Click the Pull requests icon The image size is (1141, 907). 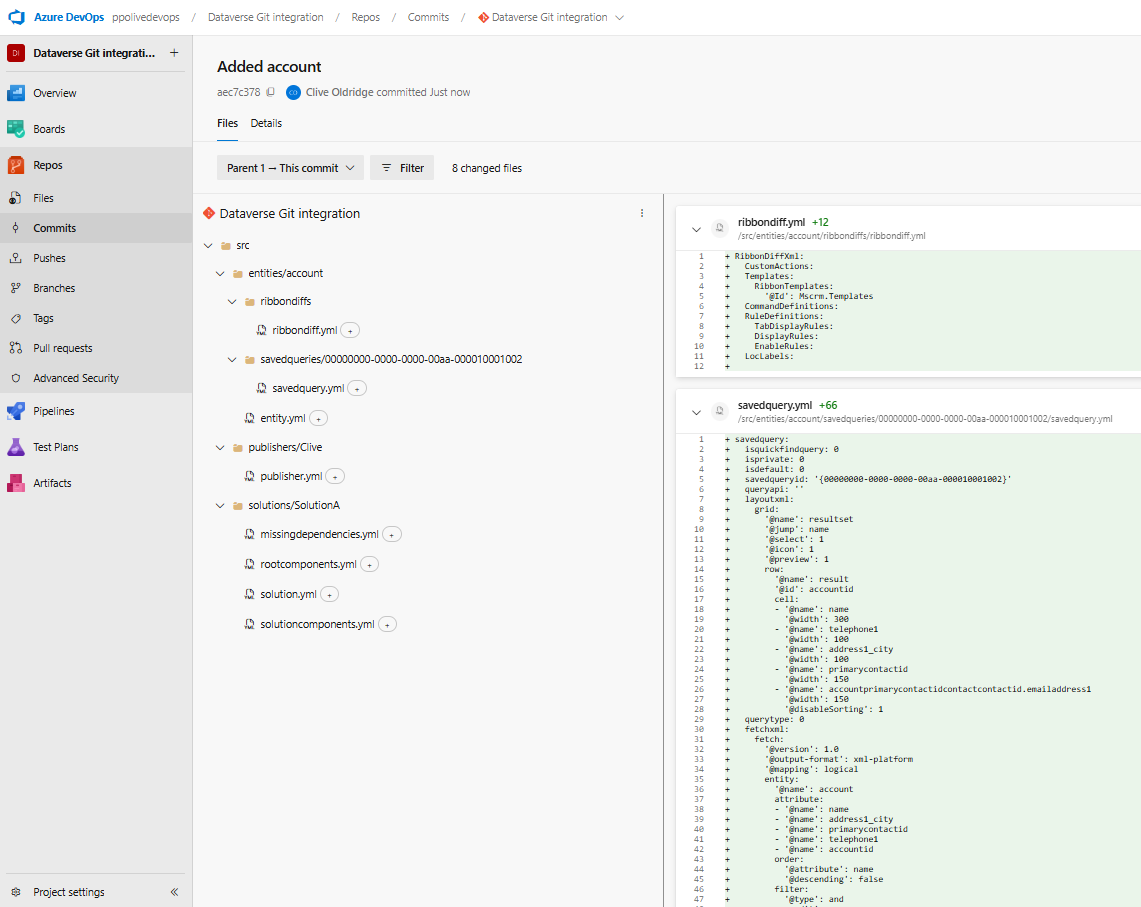[x=15, y=348]
